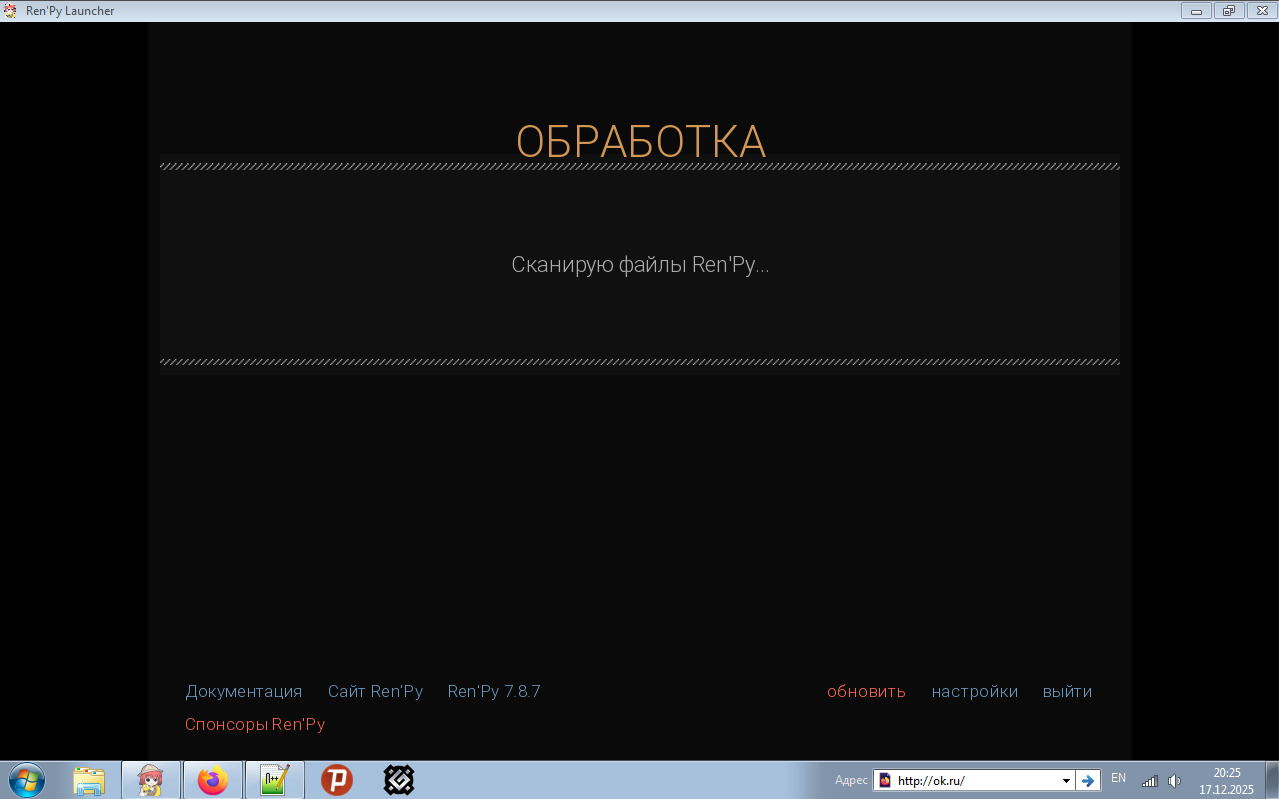Open Notepad++ from the taskbar

tap(275, 780)
